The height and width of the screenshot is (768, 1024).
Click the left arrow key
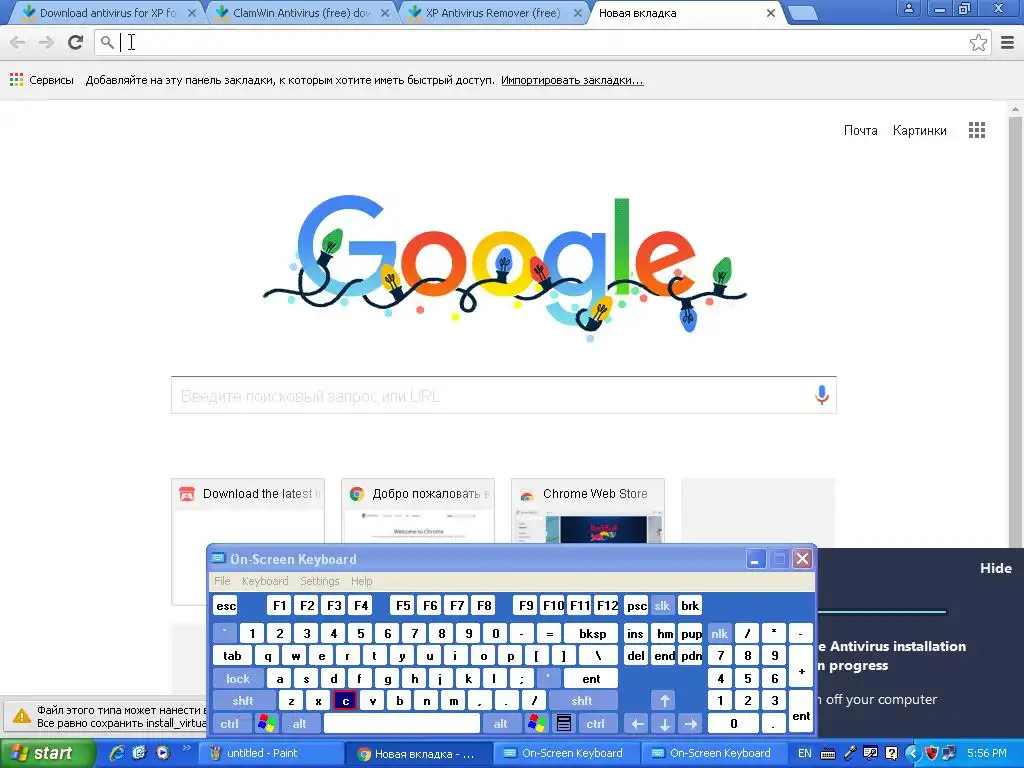pyautogui.click(x=637, y=724)
